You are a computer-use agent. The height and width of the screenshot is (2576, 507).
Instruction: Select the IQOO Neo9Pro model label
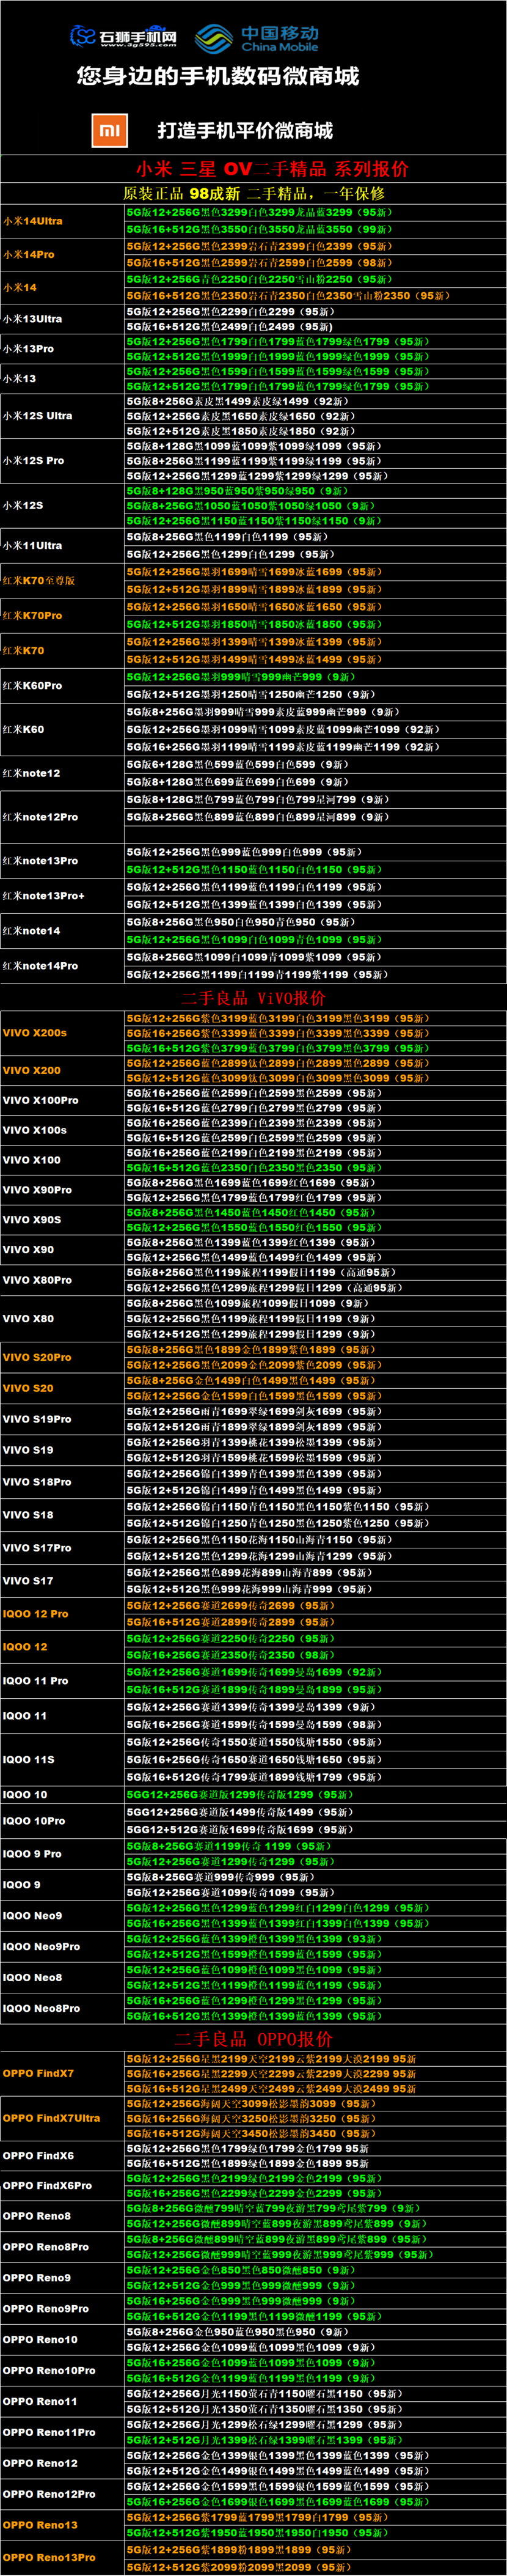tap(41, 1946)
